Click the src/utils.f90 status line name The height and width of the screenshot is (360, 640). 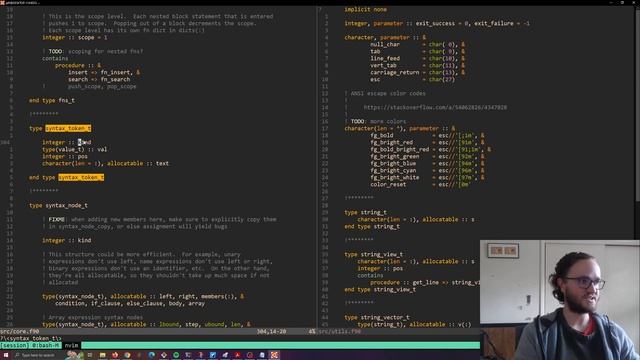(x=339, y=331)
